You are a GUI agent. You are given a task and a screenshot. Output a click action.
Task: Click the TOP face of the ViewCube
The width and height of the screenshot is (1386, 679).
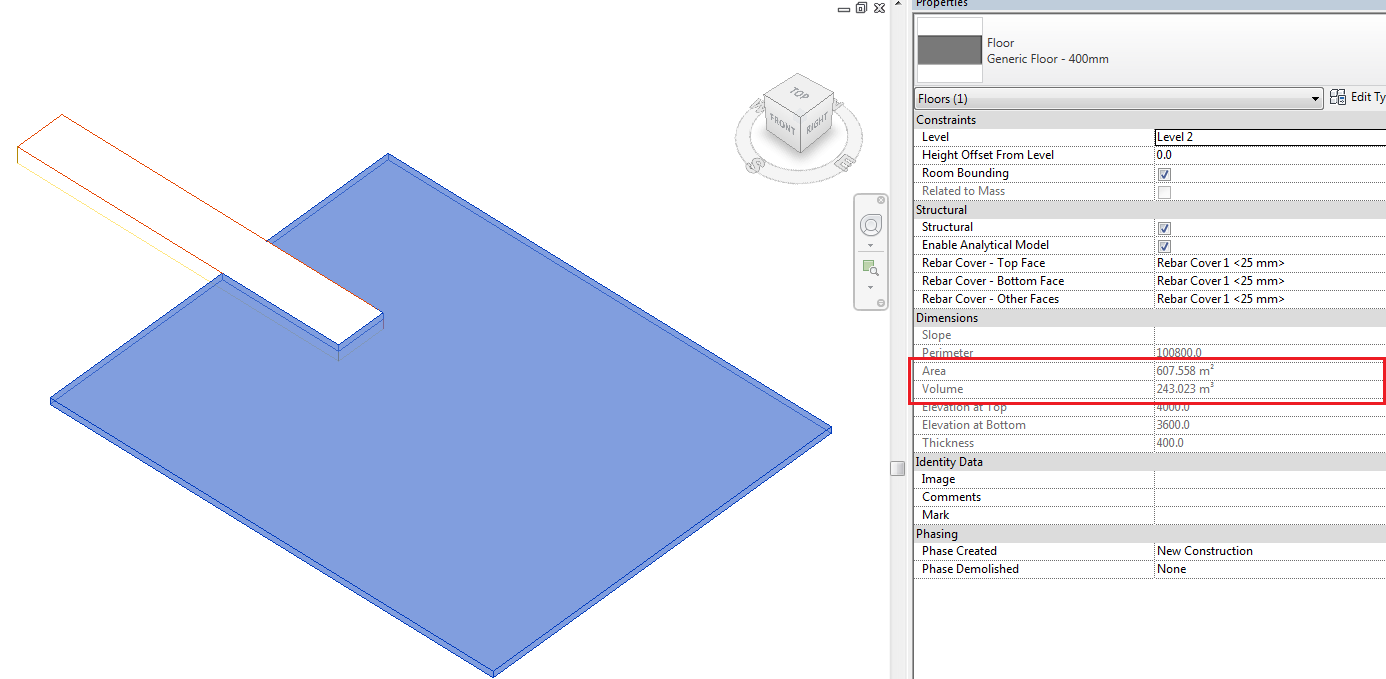click(x=798, y=92)
